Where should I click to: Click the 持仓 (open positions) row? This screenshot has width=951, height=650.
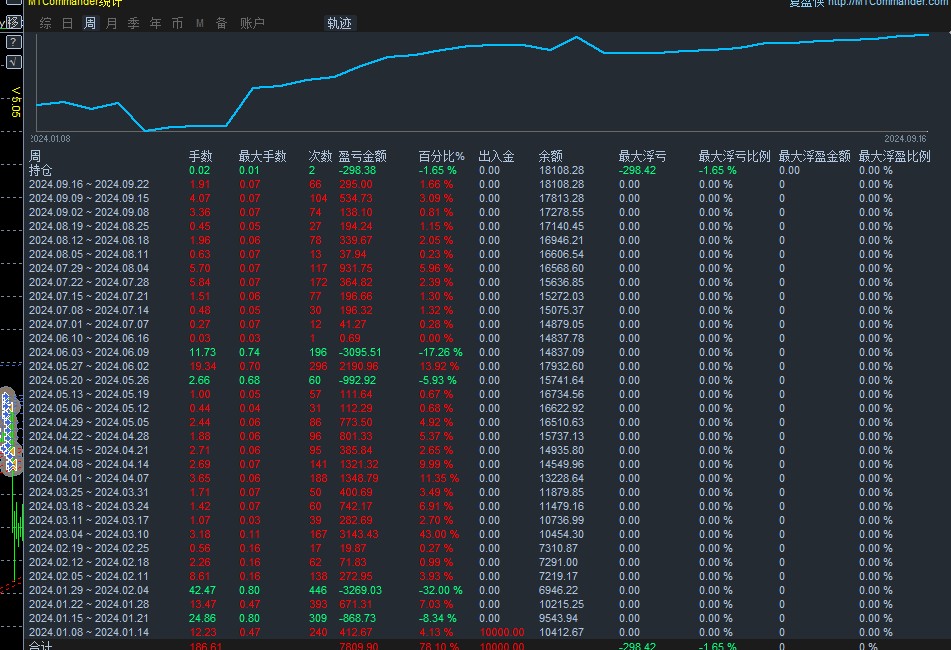click(x=42, y=171)
